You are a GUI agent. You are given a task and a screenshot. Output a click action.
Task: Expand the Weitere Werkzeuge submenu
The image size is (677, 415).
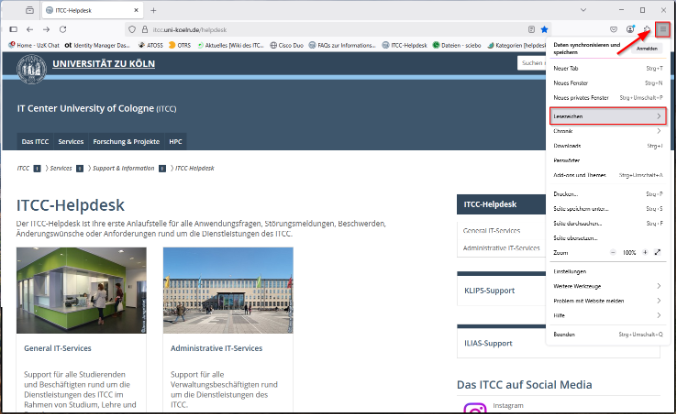(x=608, y=286)
